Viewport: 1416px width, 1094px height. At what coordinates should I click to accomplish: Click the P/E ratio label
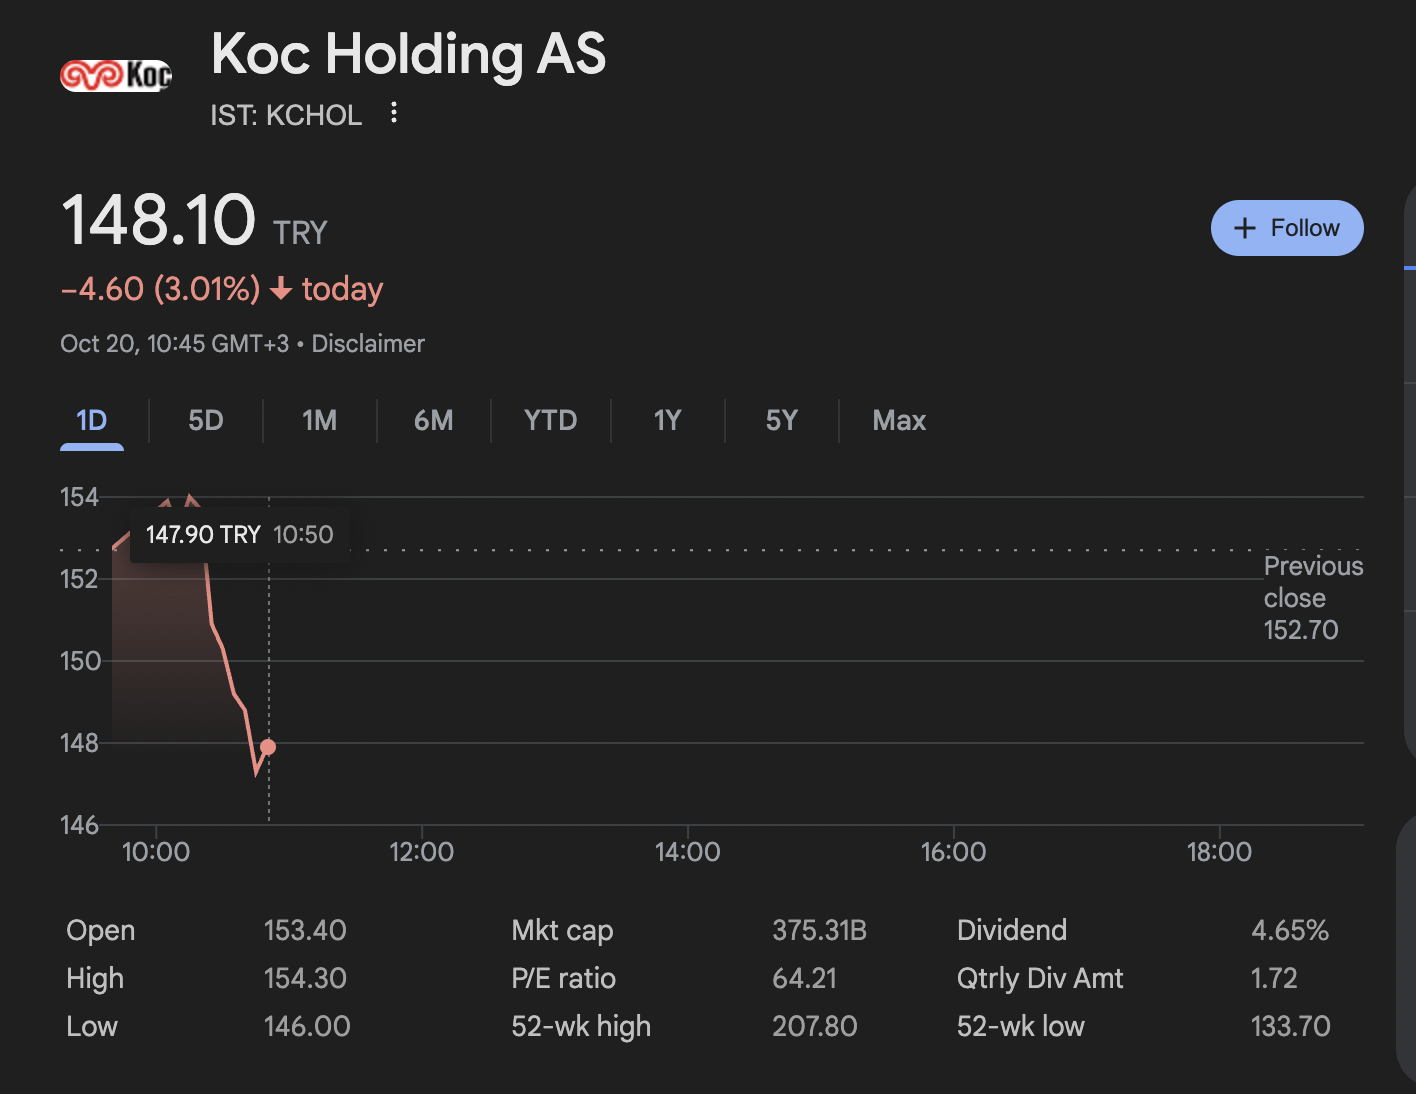coord(563,979)
